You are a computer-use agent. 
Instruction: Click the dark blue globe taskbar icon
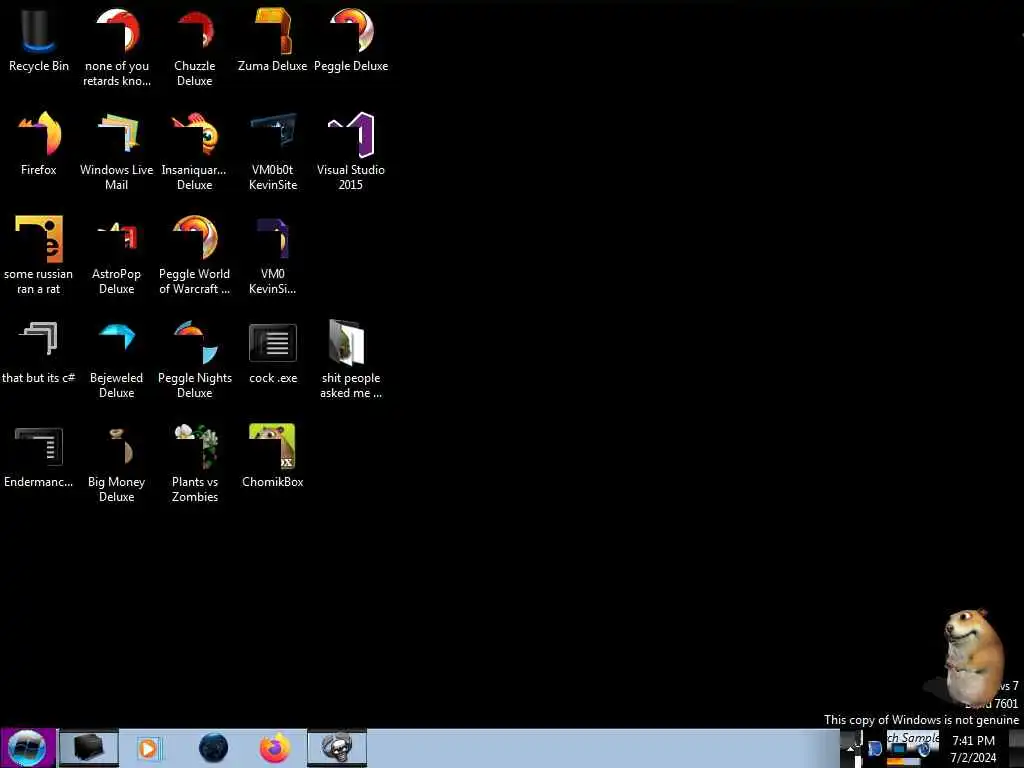coord(214,748)
